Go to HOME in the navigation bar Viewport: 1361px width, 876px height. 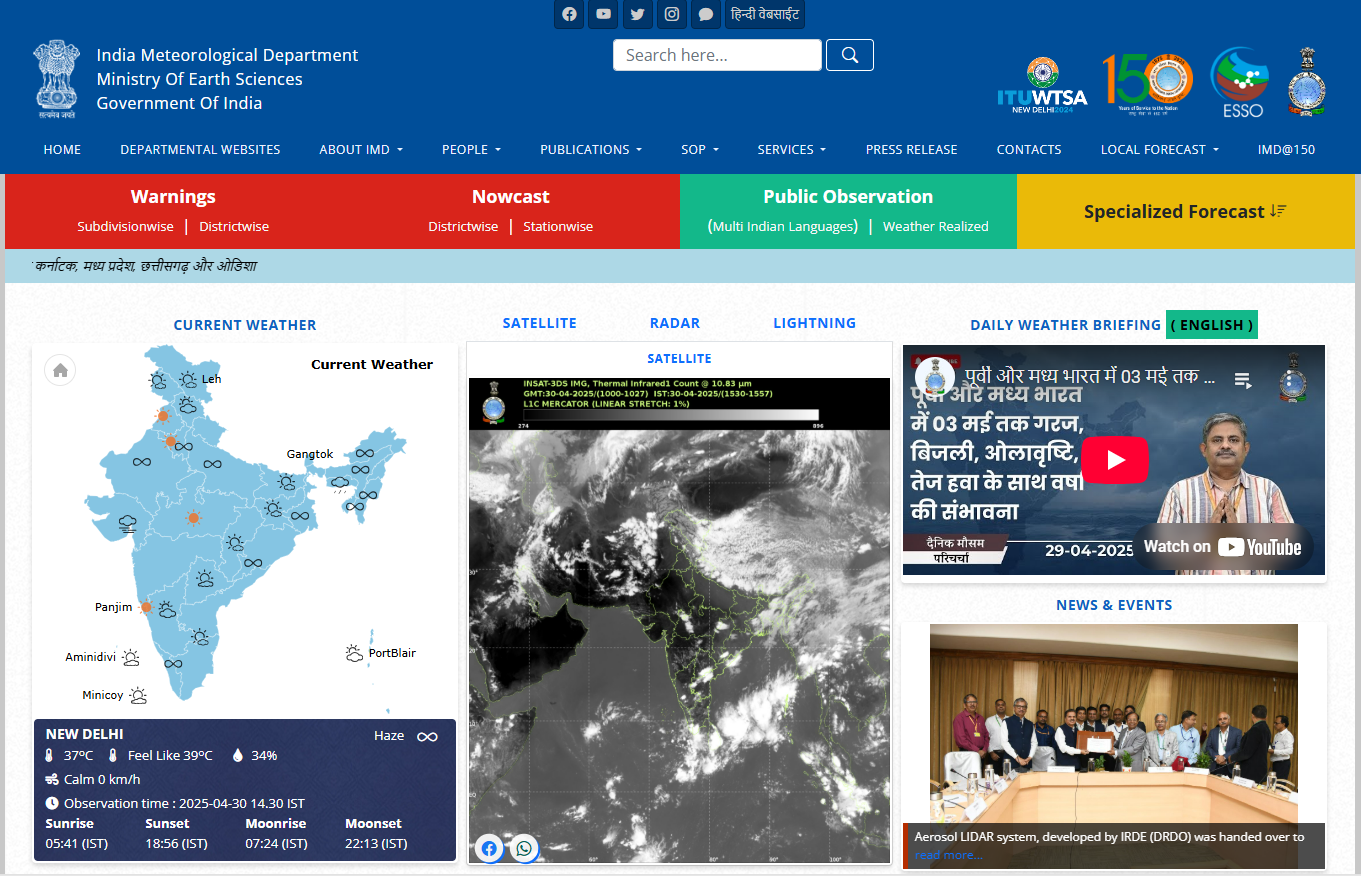click(62, 149)
